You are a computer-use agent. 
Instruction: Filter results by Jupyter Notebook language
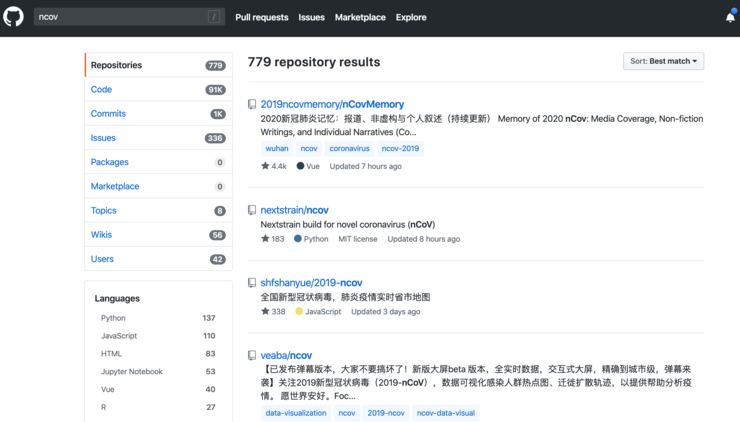pos(158,372)
